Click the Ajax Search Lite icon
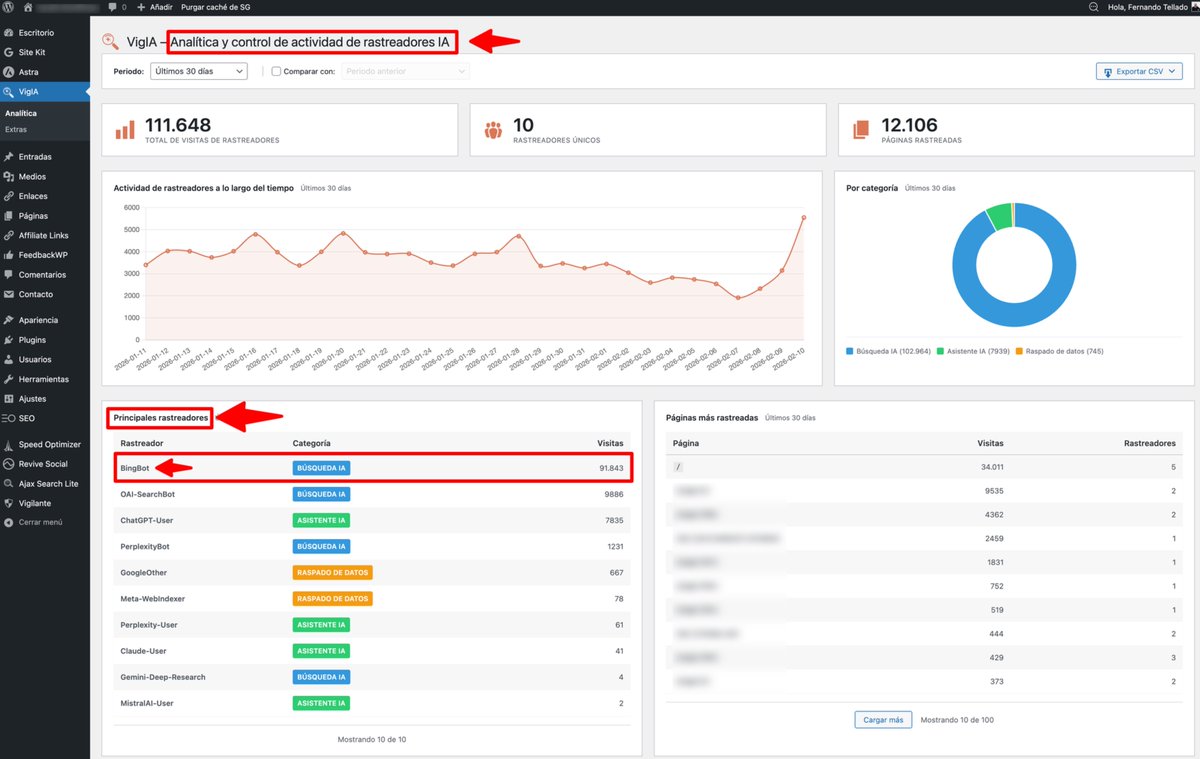This screenshot has width=1200, height=759. click(9, 484)
